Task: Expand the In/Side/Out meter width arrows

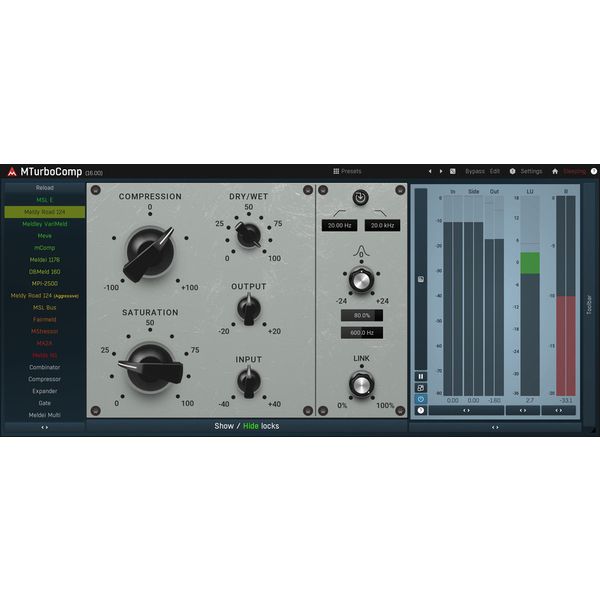Action: pyautogui.click(x=466, y=411)
